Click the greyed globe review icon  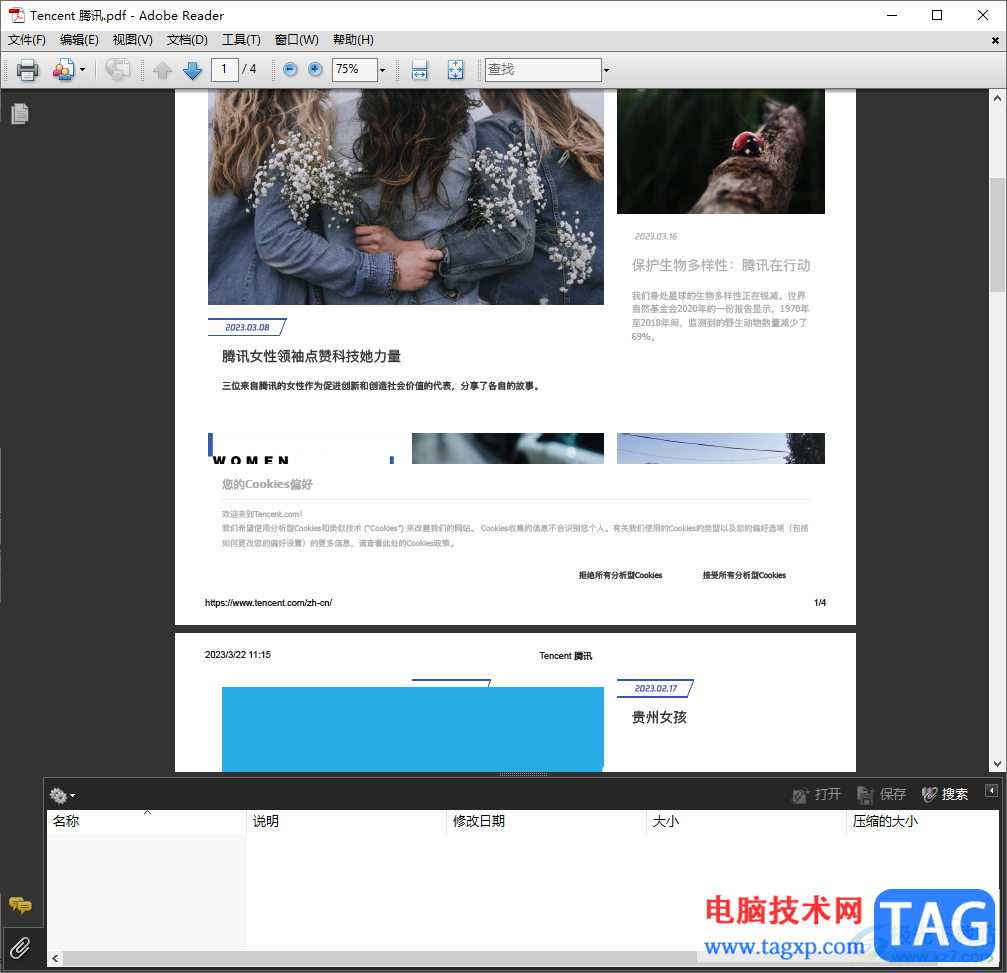pos(118,69)
